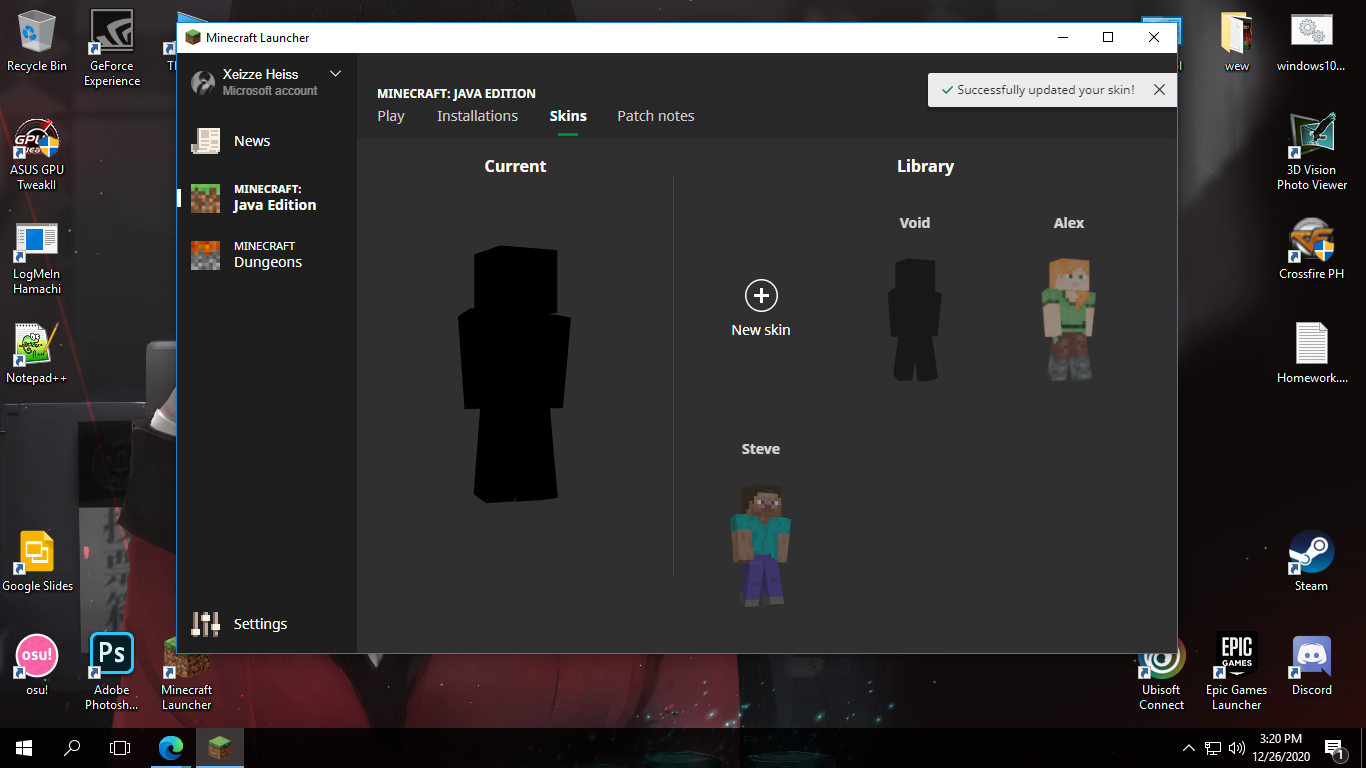Dismiss the skin updated notification
Image resolution: width=1366 pixels, height=768 pixels.
coord(1159,90)
